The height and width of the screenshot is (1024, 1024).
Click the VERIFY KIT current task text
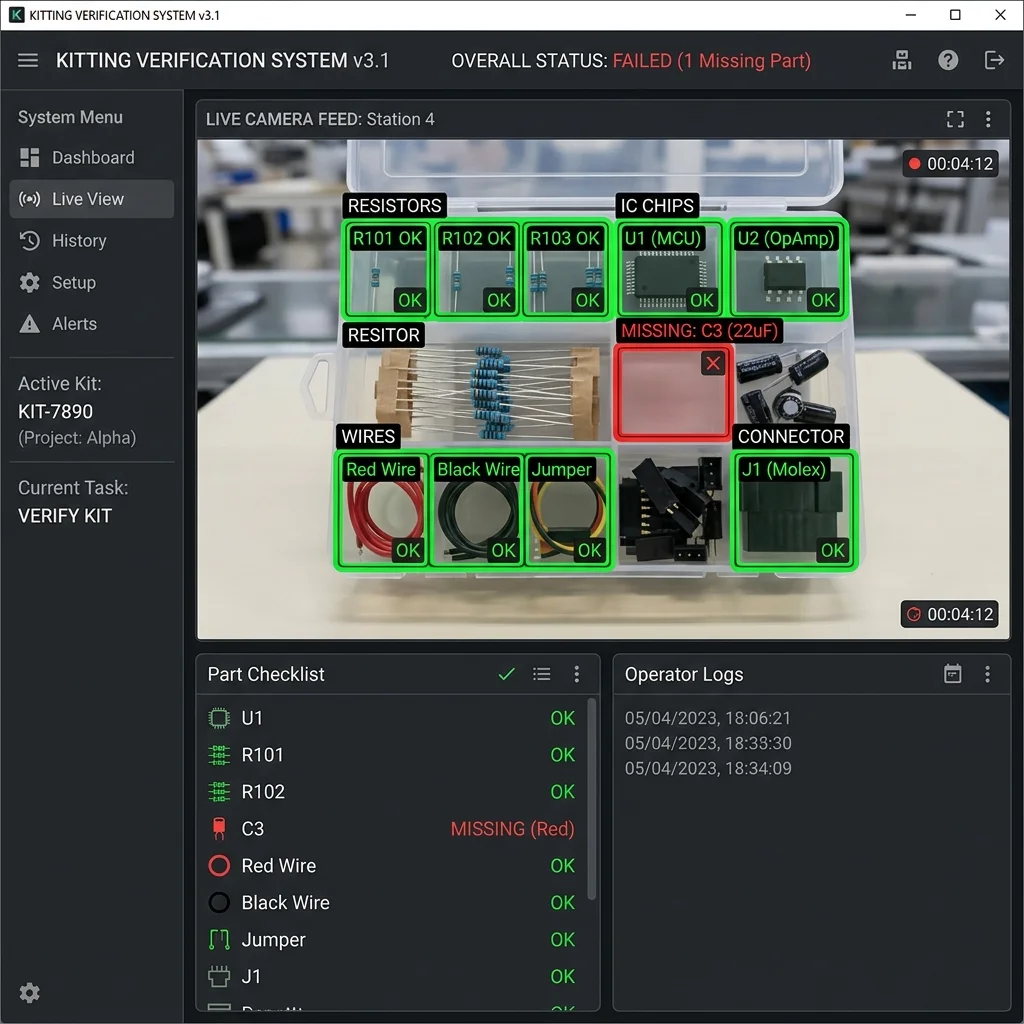pos(65,516)
